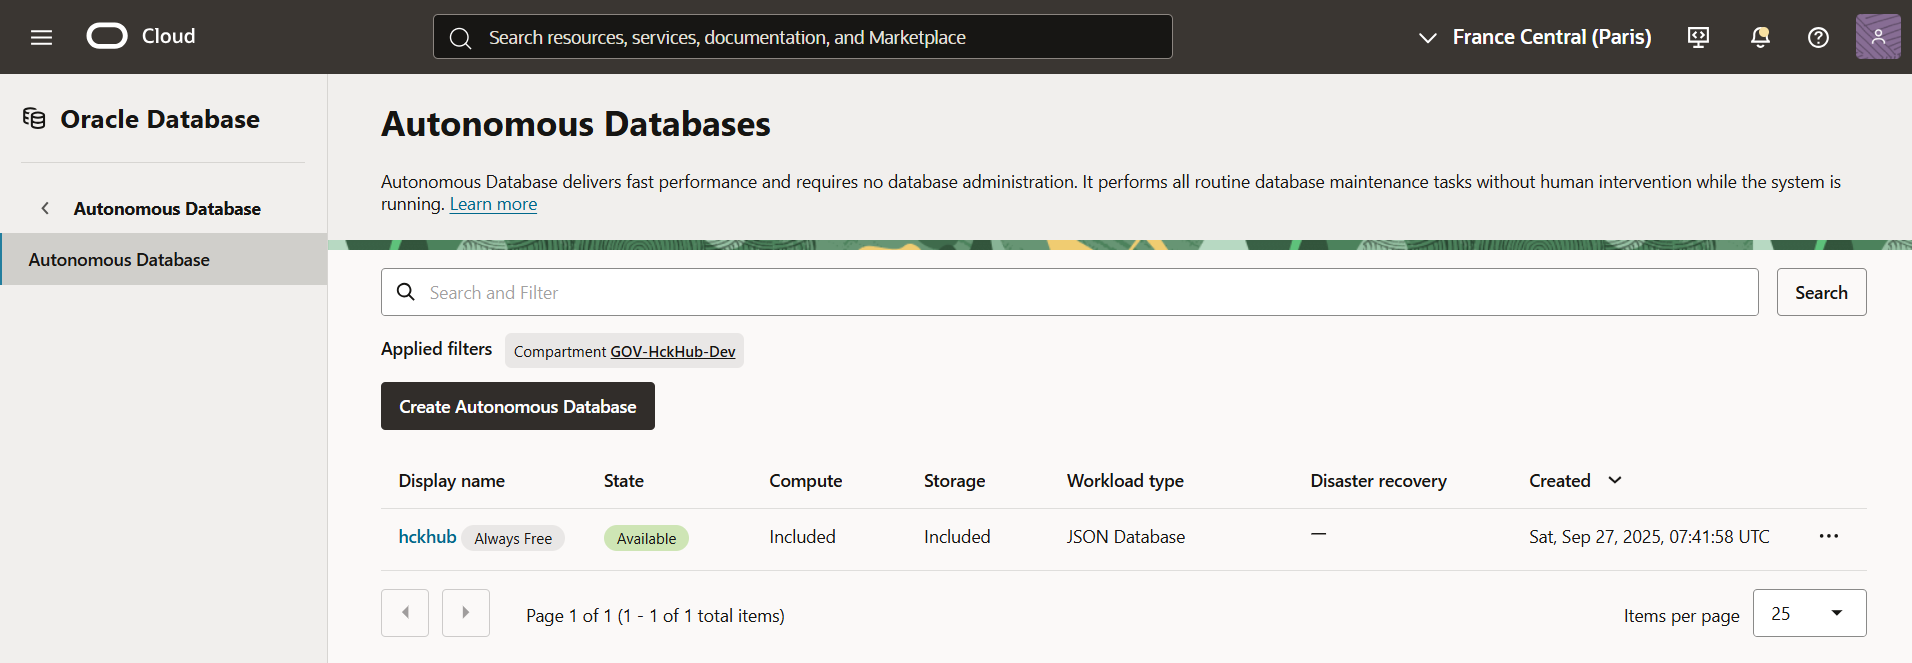Click the Included value under Storage
The height and width of the screenshot is (663, 1912).
(957, 537)
